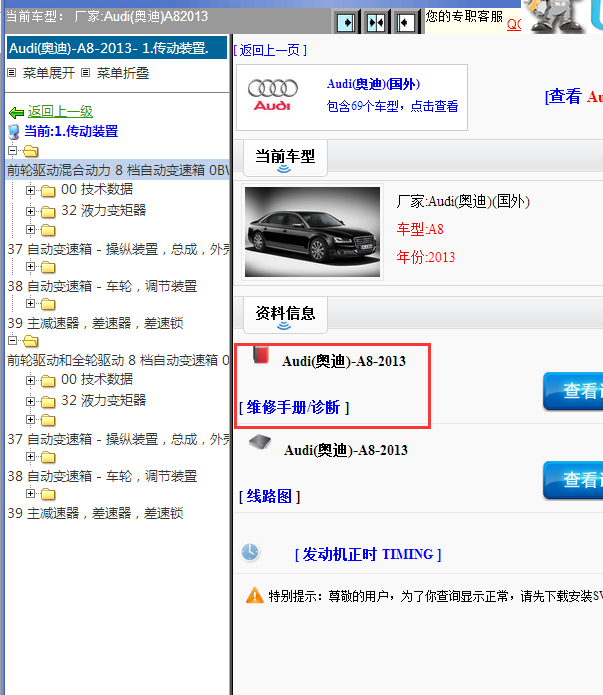Select second 38 自动变速箱 - 车轮 item
Image resolution: width=603 pixels, height=695 pixels.
(102, 476)
